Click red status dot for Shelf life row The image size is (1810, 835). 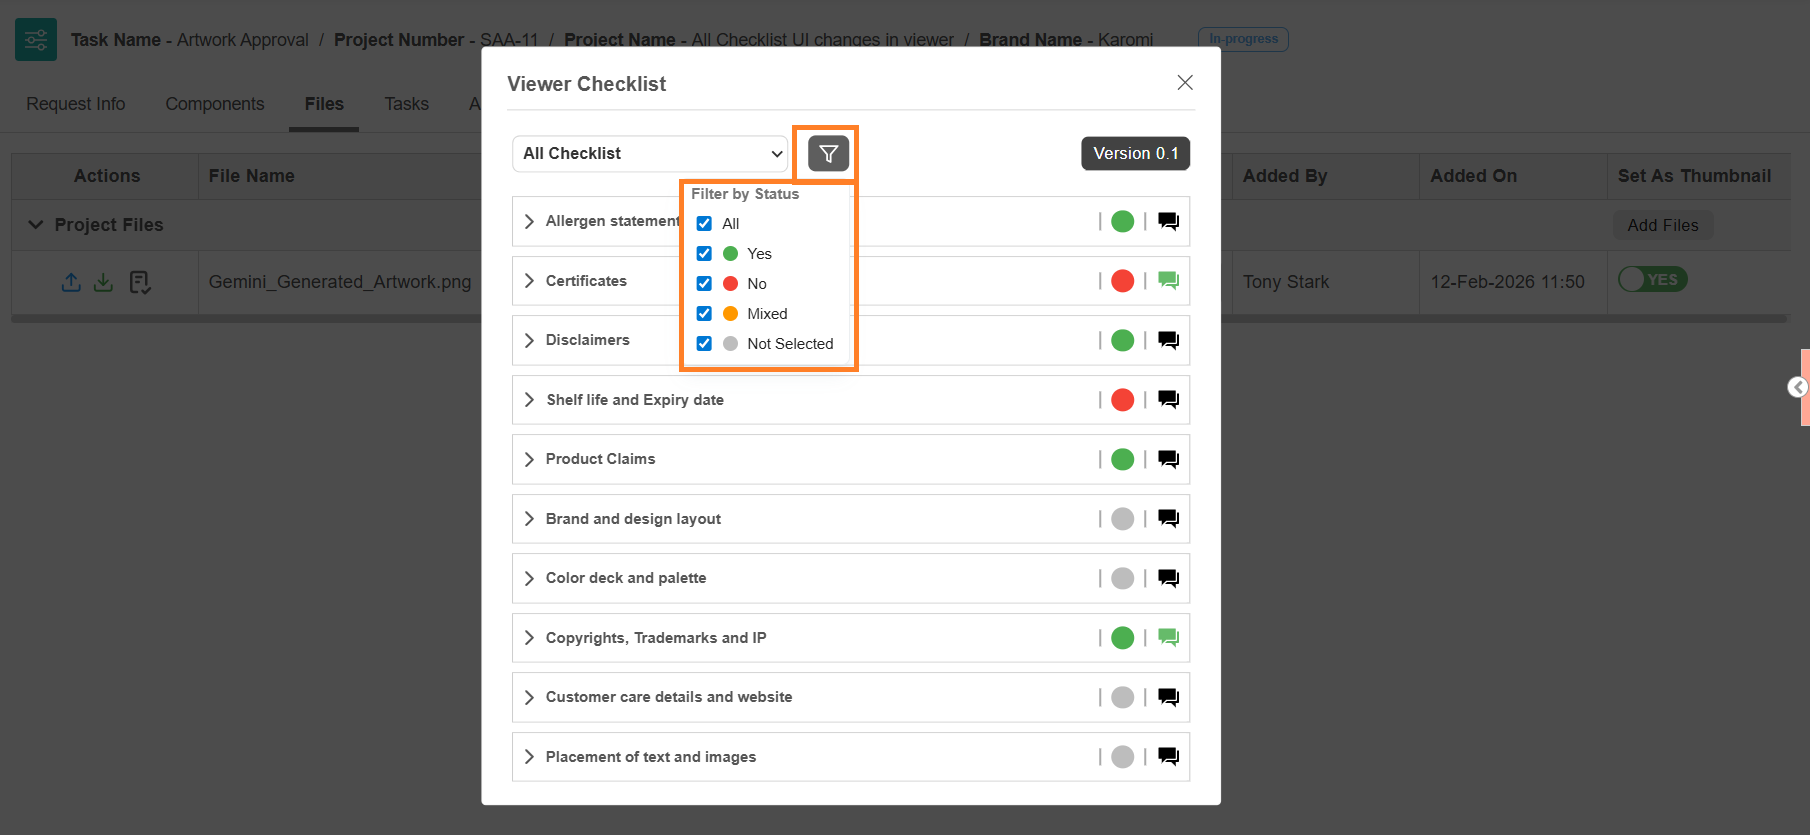[1122, 400]
